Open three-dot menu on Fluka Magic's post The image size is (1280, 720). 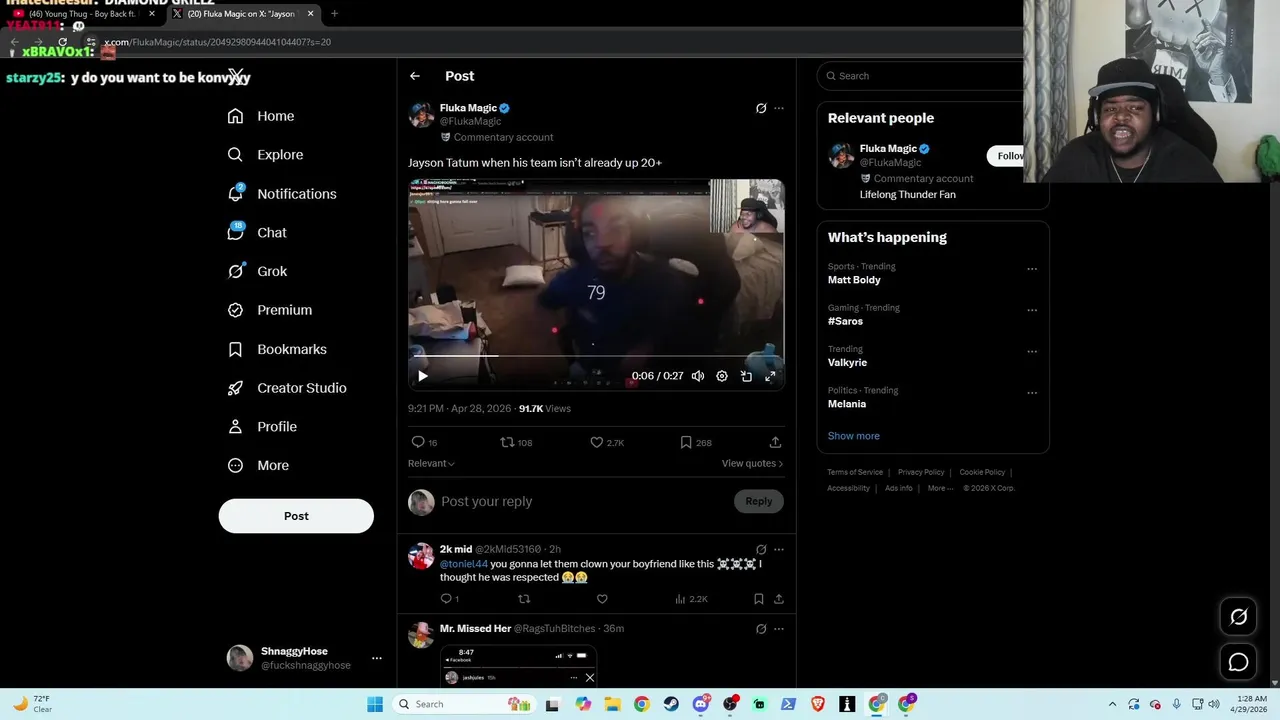pos(779,108)
